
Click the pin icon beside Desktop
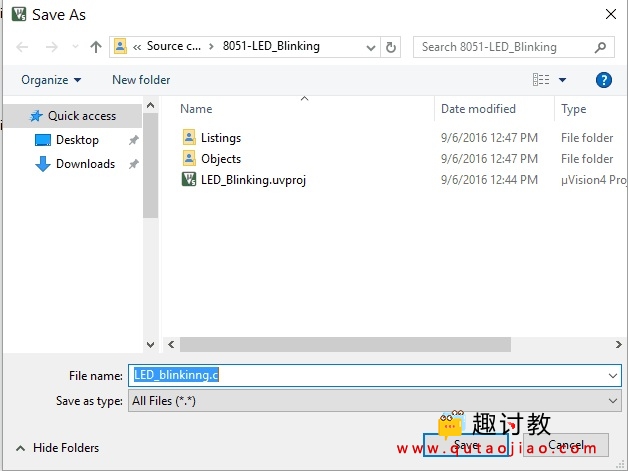pyautogui.click(x=133, y=140)
